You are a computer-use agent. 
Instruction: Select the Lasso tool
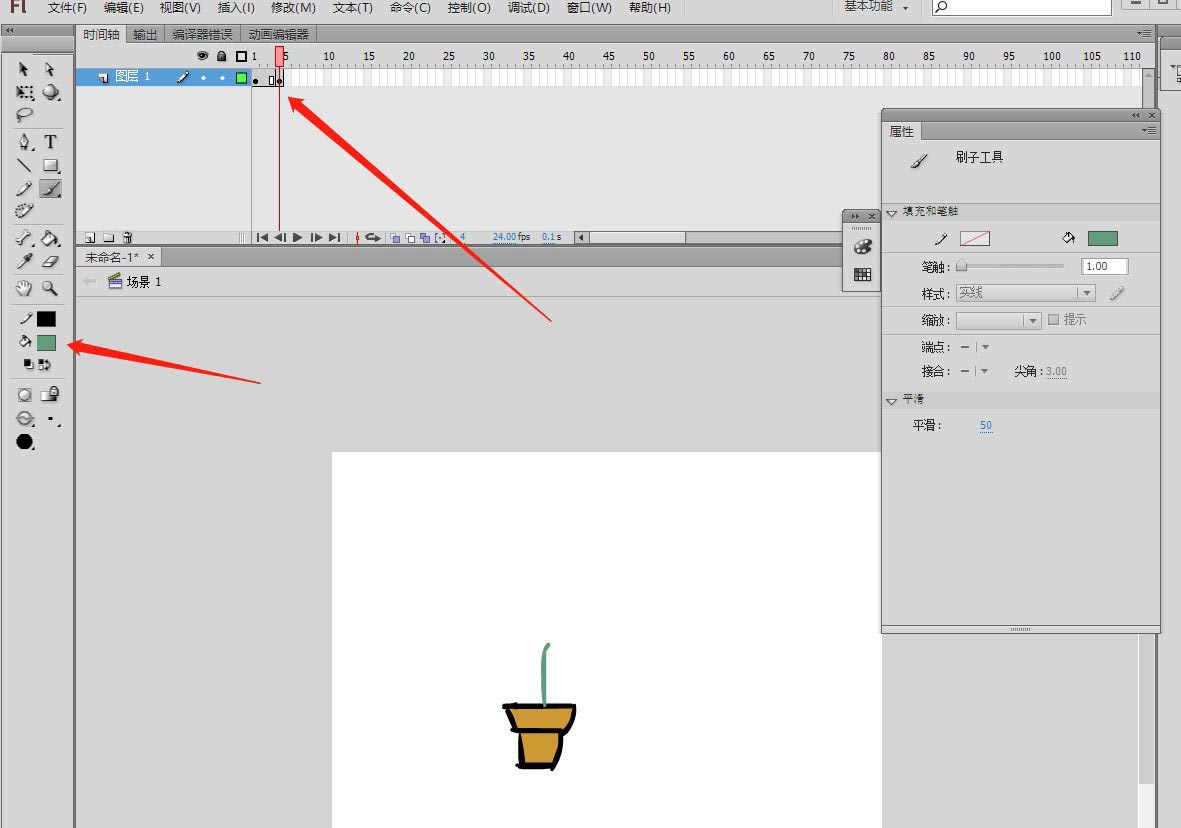[24, 115]
